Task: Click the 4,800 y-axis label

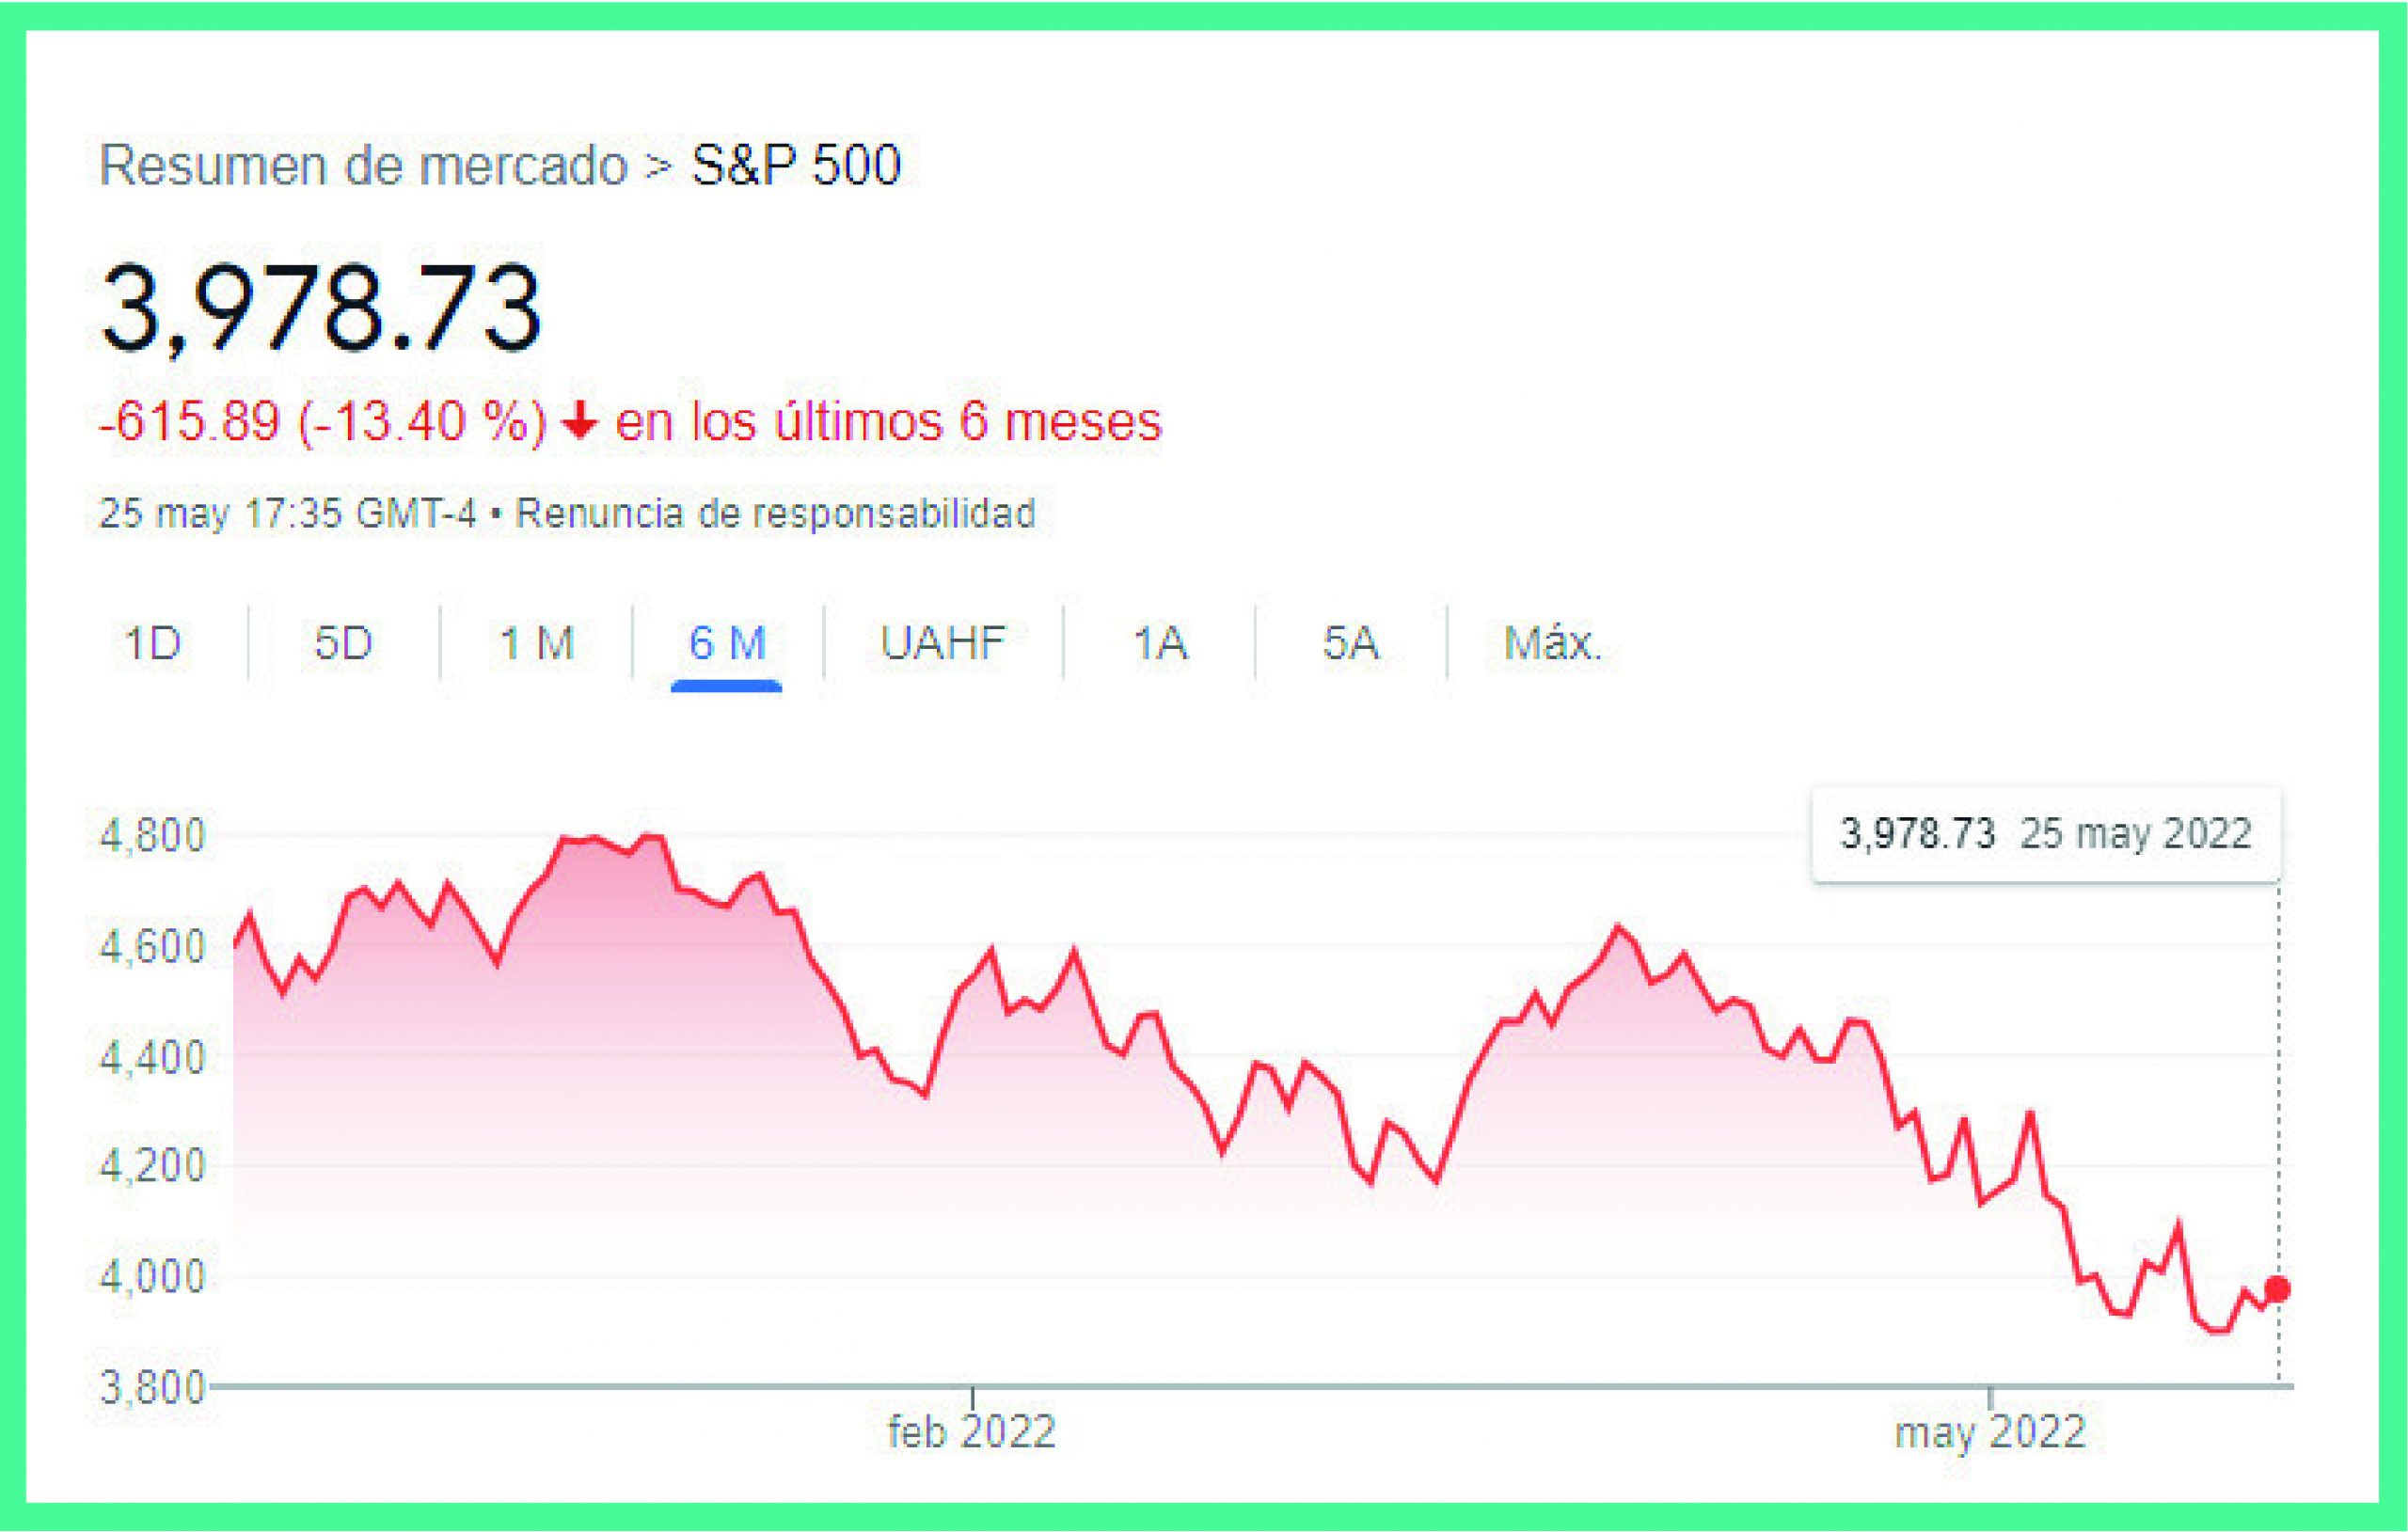Action: [x=152, y=835]
